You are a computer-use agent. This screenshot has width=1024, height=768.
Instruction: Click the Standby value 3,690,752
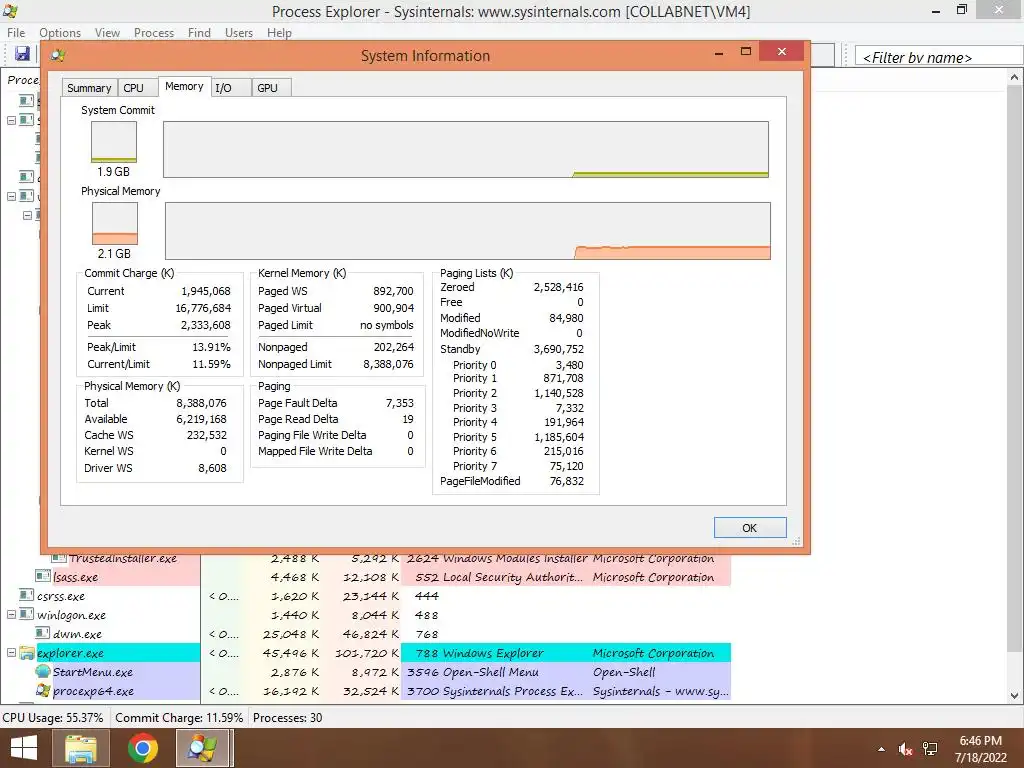pos(558,349)
